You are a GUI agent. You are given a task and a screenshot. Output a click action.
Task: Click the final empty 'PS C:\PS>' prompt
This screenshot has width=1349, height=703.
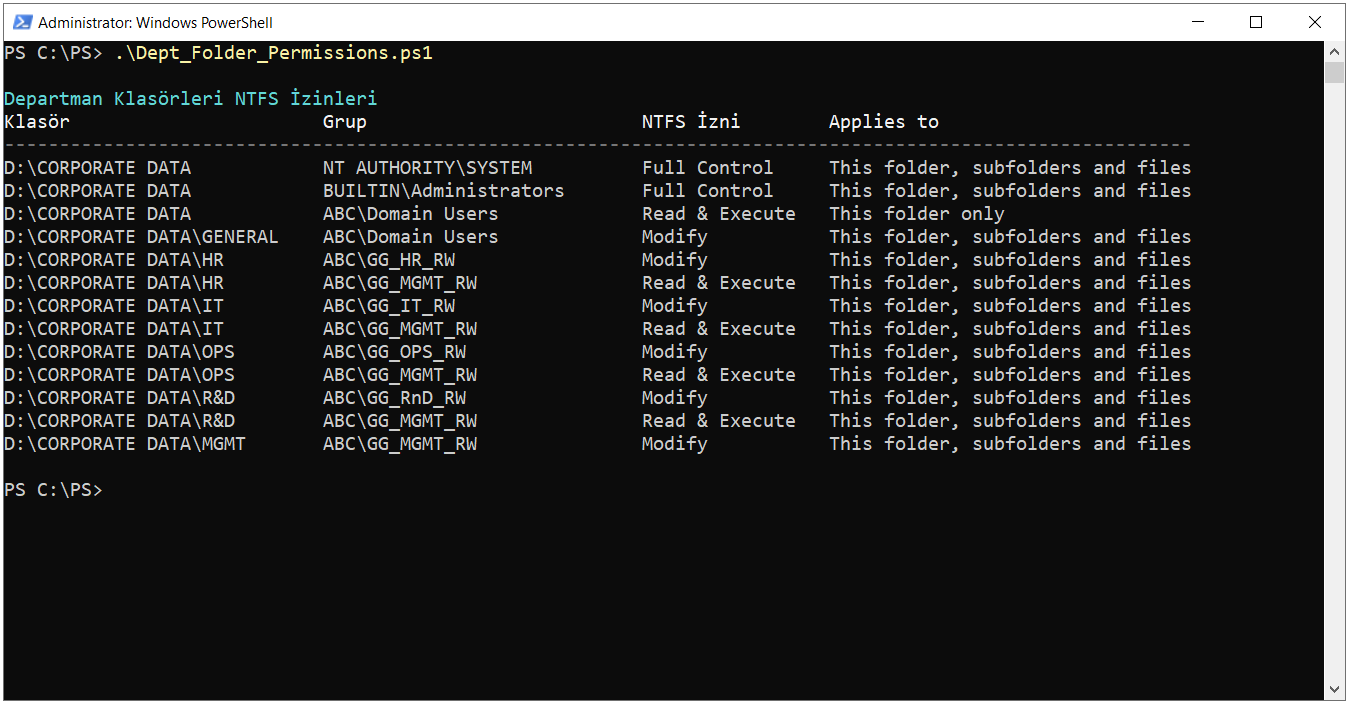coord(53,490)
